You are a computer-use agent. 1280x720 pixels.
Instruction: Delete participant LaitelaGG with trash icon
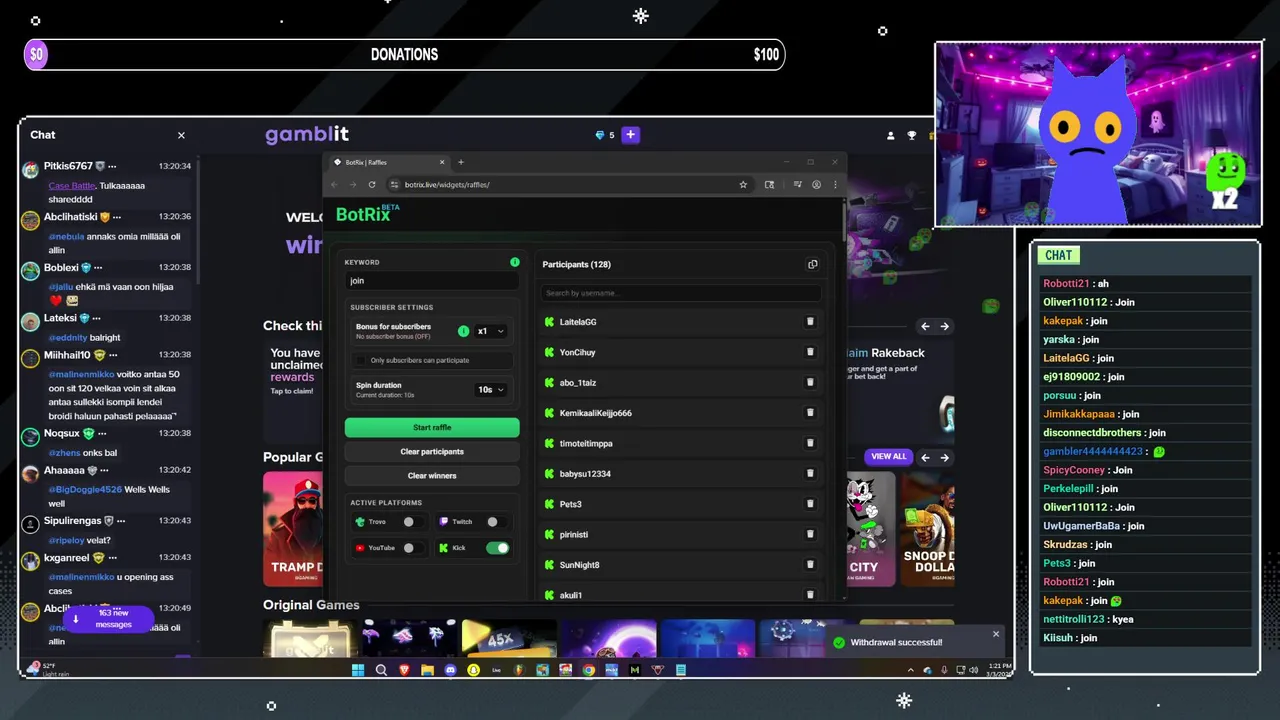click(810, 322)
